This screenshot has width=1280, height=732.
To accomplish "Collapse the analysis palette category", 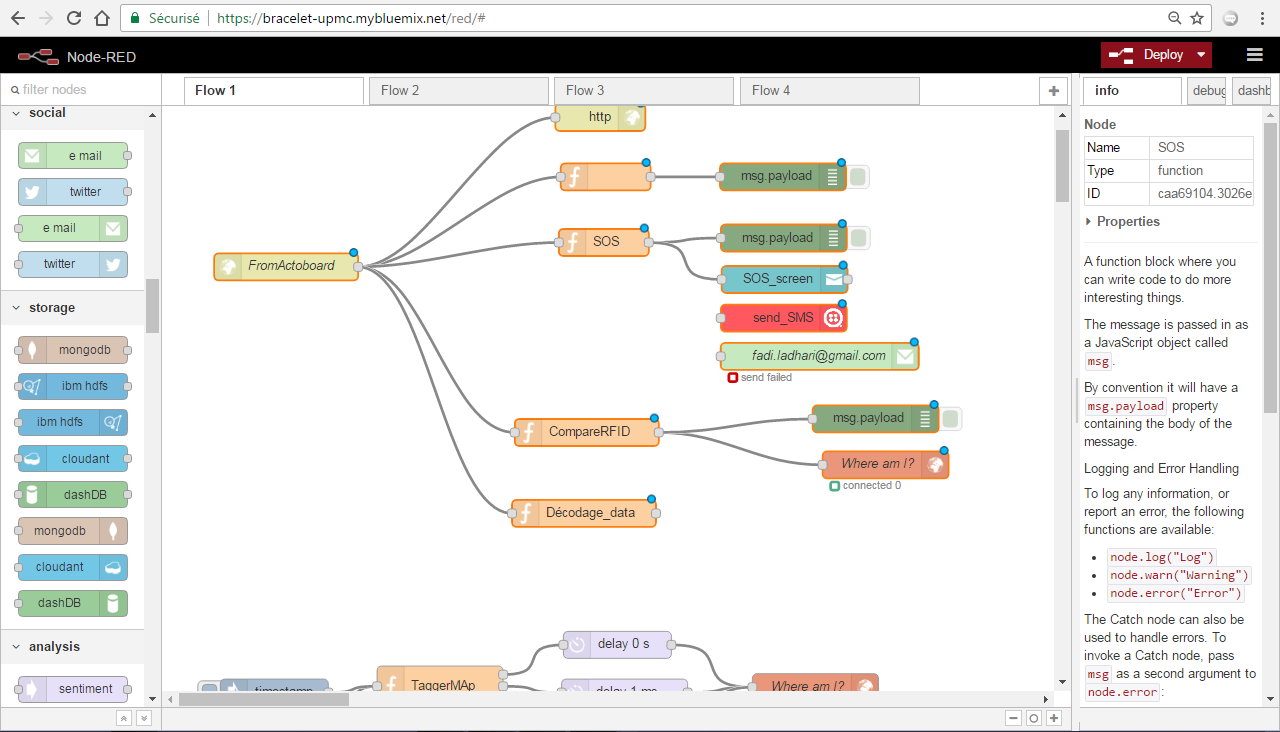I will (x=72, y=647).
